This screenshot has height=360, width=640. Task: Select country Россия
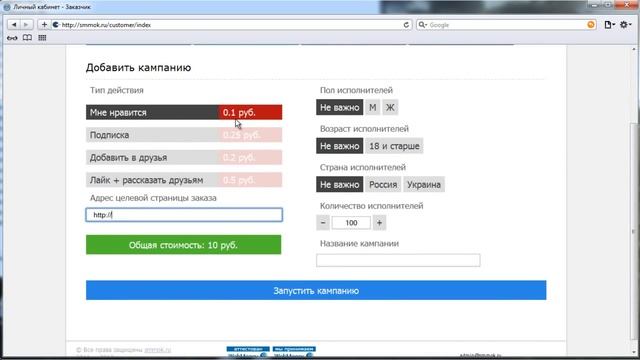[383, 184]
